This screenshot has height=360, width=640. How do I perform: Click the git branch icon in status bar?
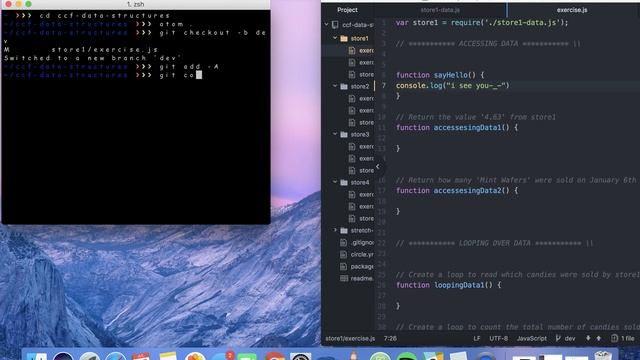(558, 338)
